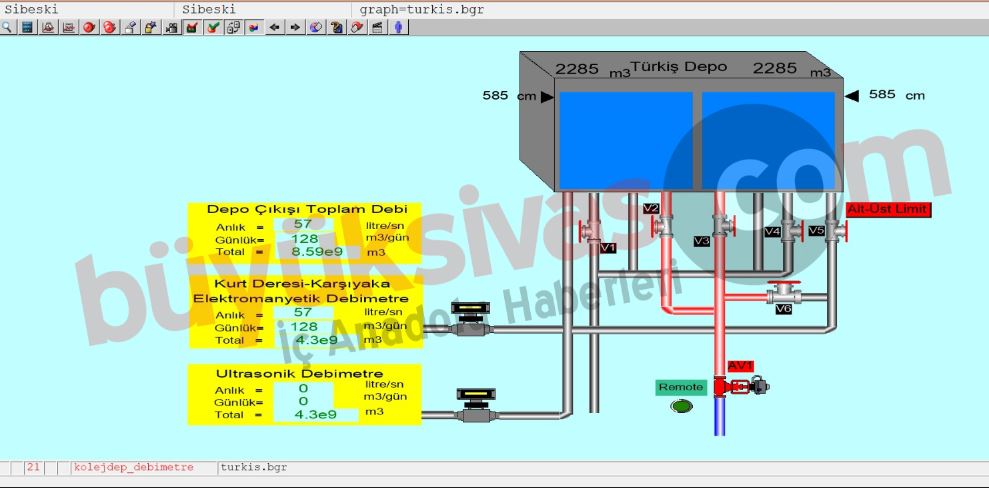Click the Anlık value in Depo Çıkışı panel
Viewport: 989px width, 488px height.
[x=304, y=225]
